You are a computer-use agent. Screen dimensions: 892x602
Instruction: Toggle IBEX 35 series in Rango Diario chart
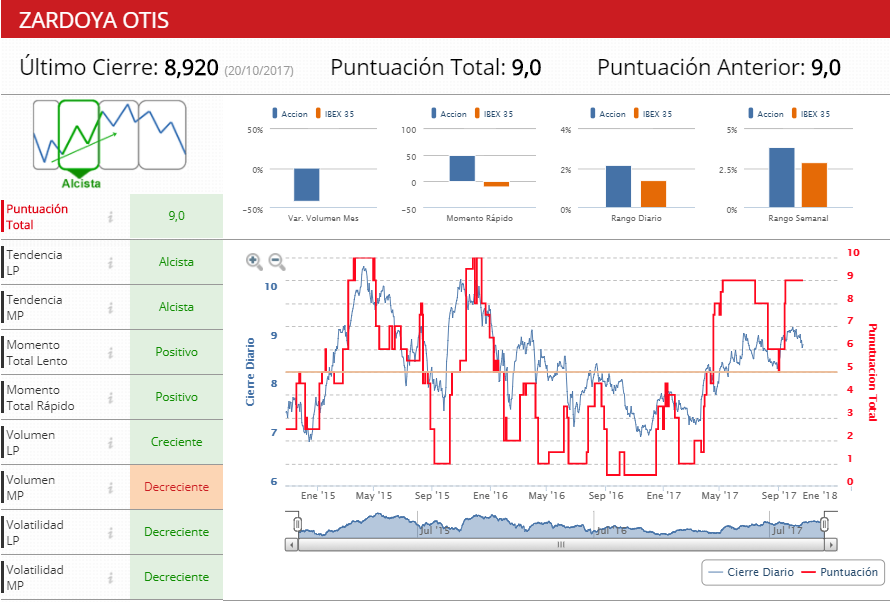[653, 114]
